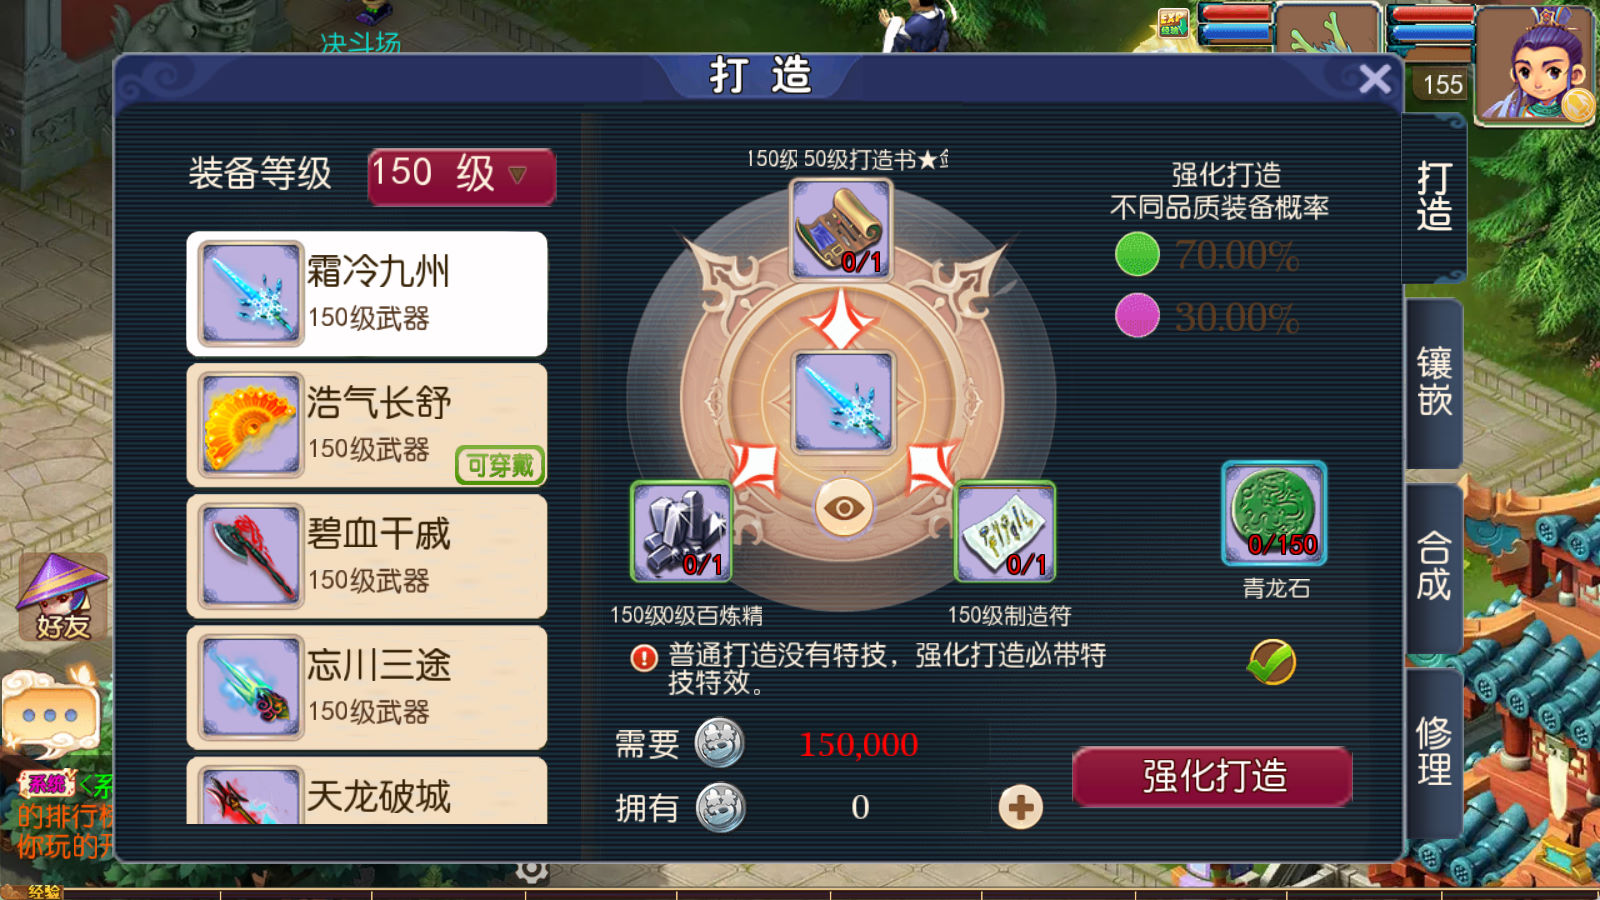Close the 打造 window
The width and height of the screenshot is (1600, 900).
(1375, 78)
